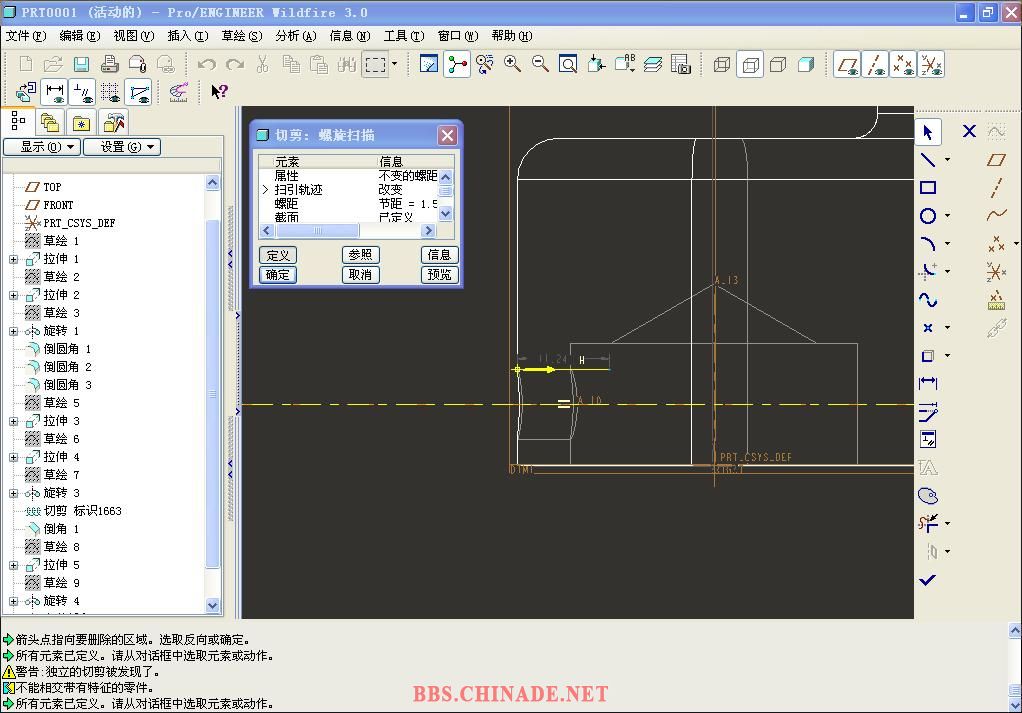Click the save disk icon
1022x713 pixels.
coord(81,65)
